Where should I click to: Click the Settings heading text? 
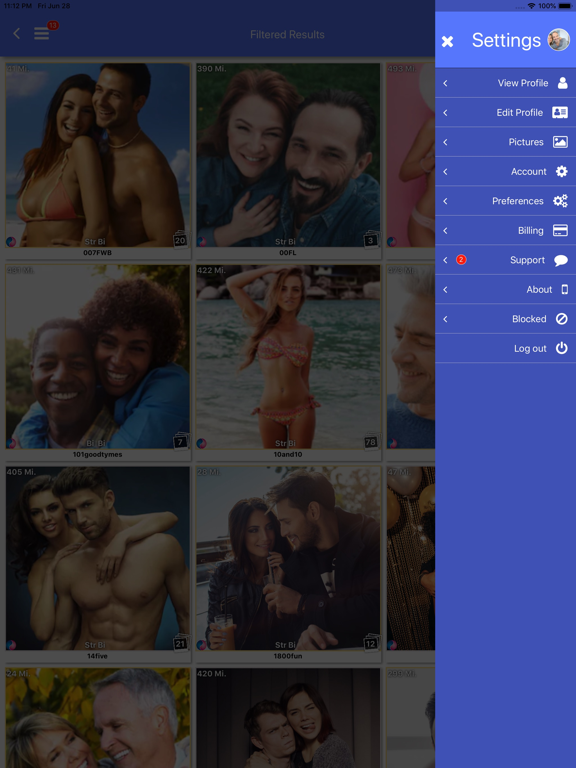click(506, 40)
